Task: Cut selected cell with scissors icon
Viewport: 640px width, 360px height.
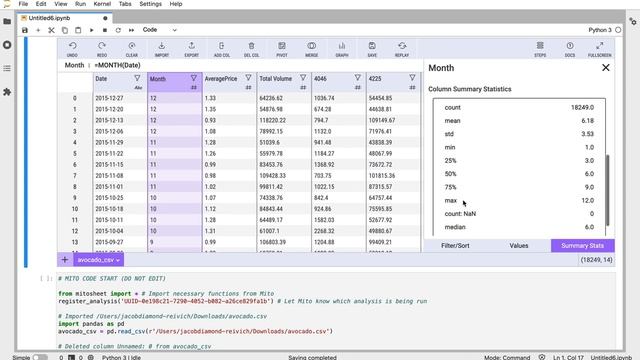Action: [x=51, y=30]
